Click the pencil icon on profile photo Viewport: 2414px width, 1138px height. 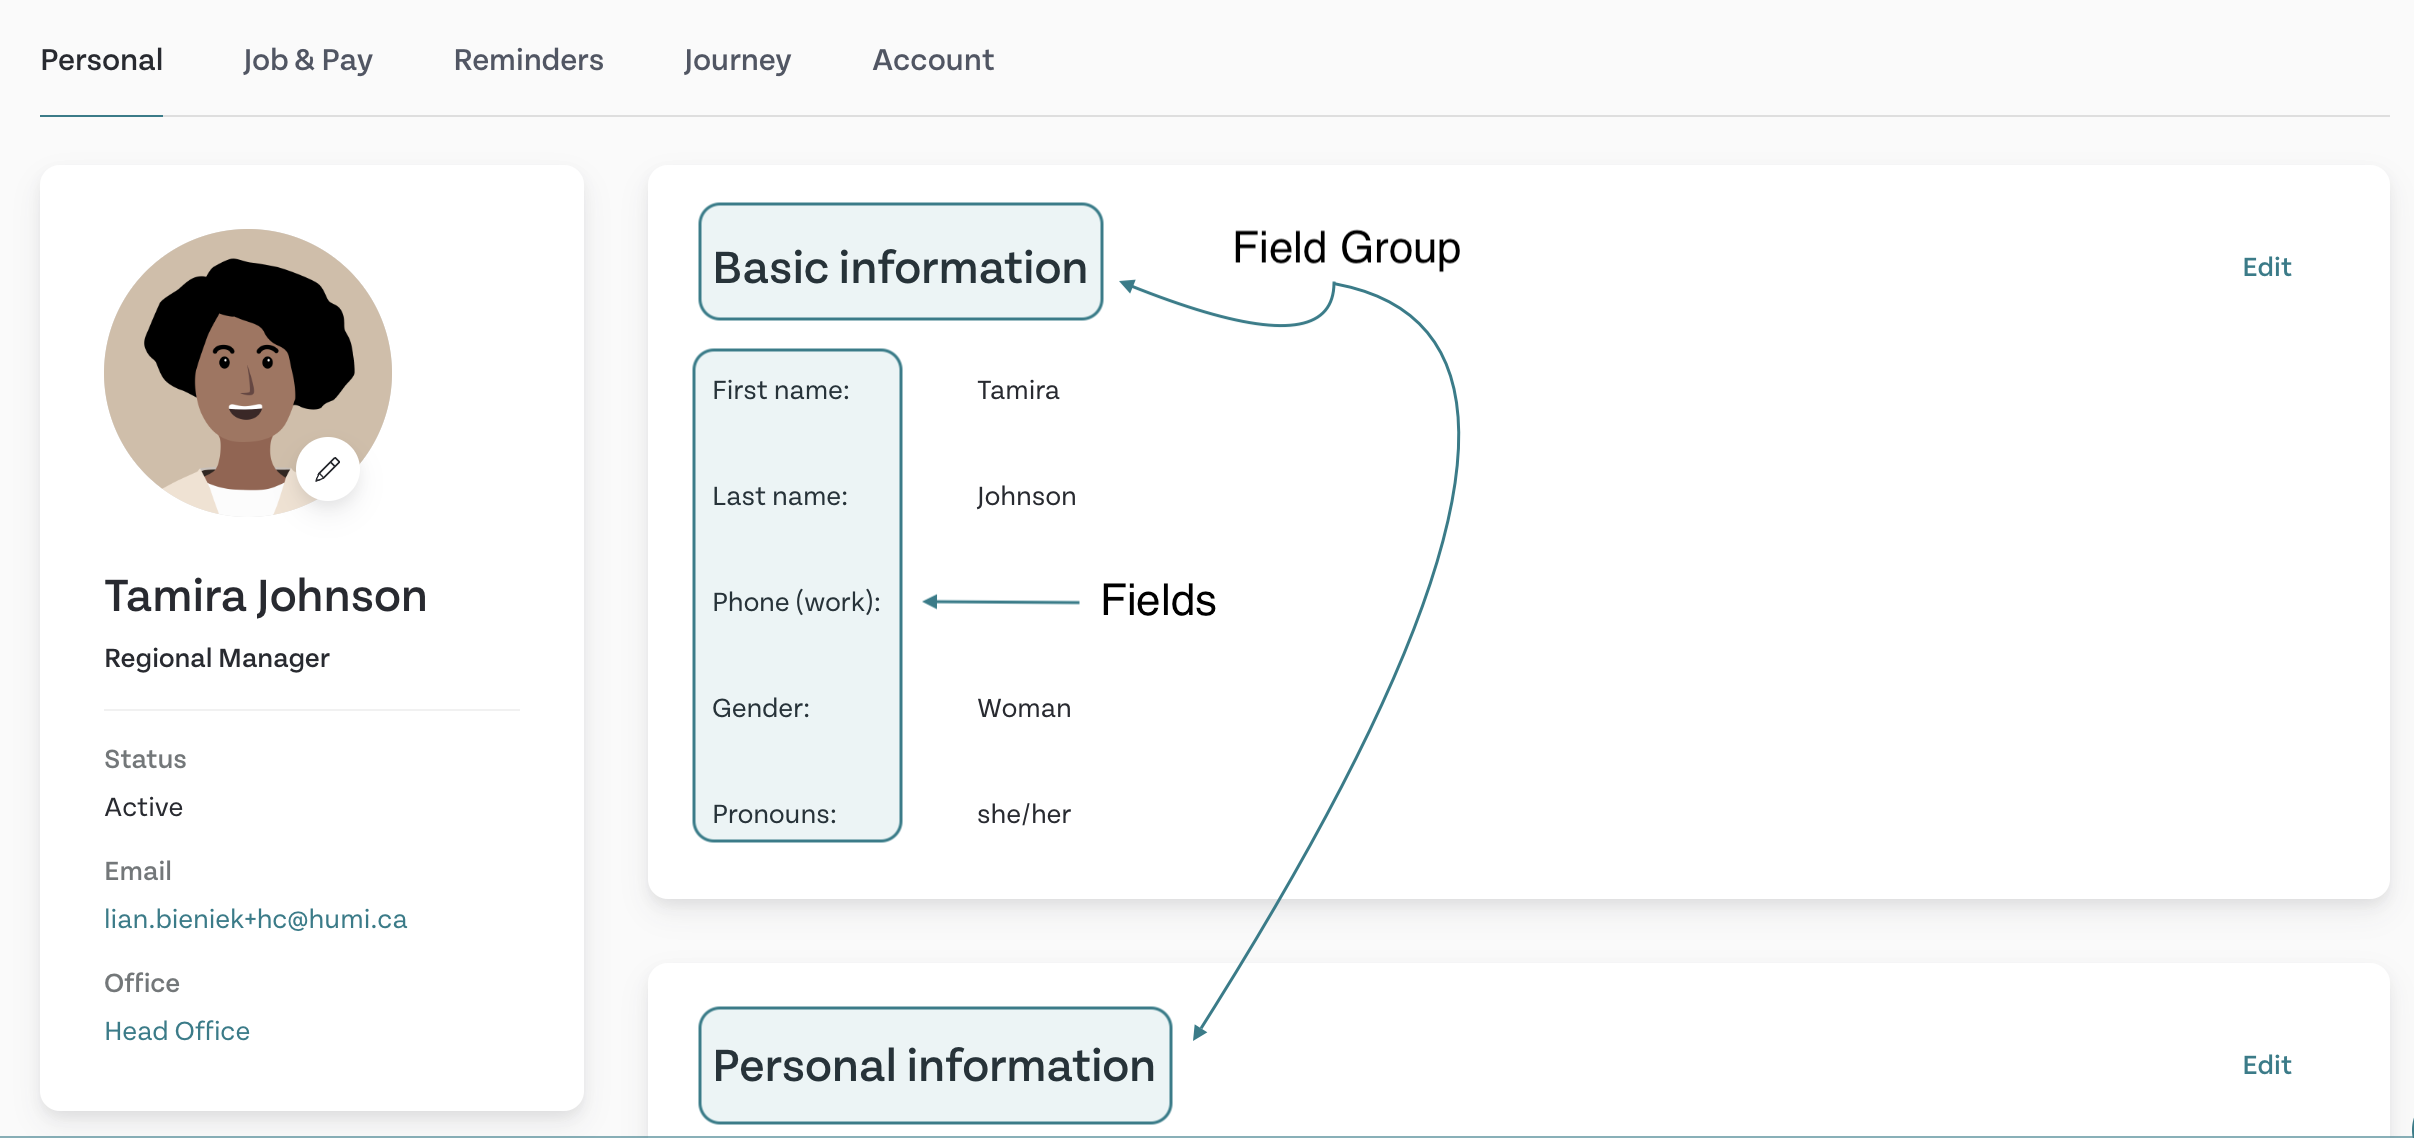(327, 469)
